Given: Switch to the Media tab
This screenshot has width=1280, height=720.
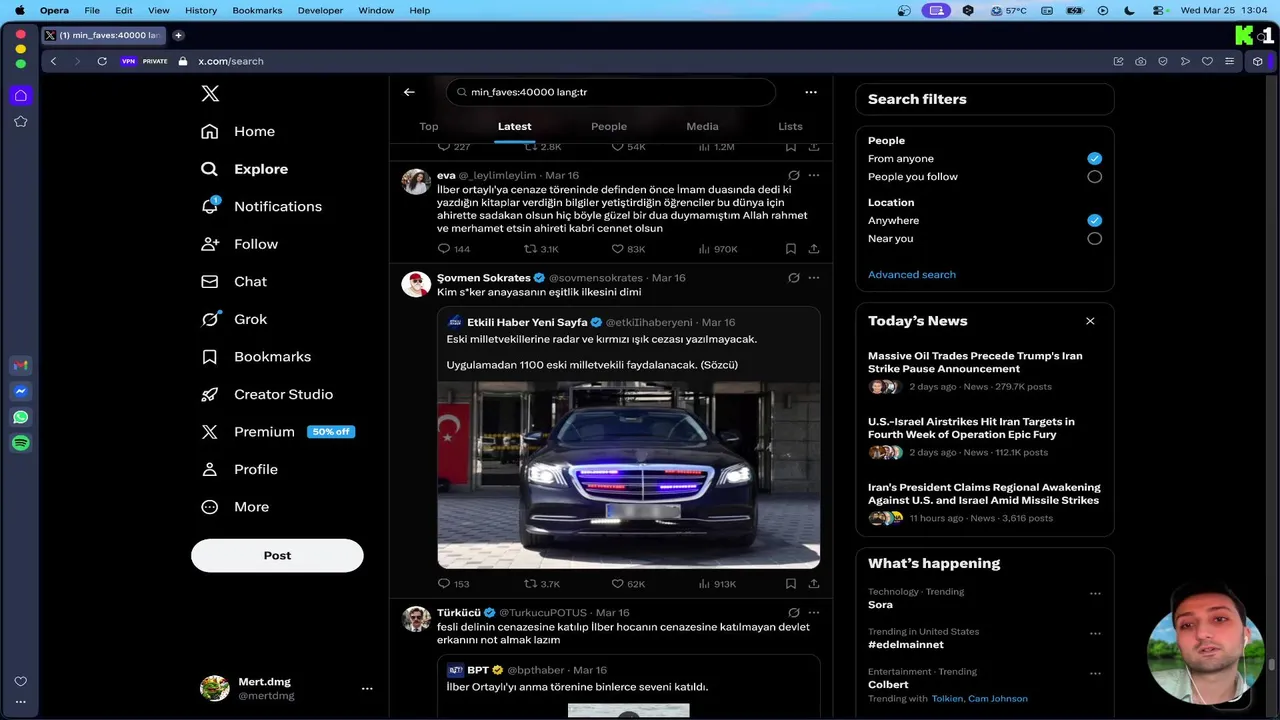Looking at the screenshot, I should point(702,126).
